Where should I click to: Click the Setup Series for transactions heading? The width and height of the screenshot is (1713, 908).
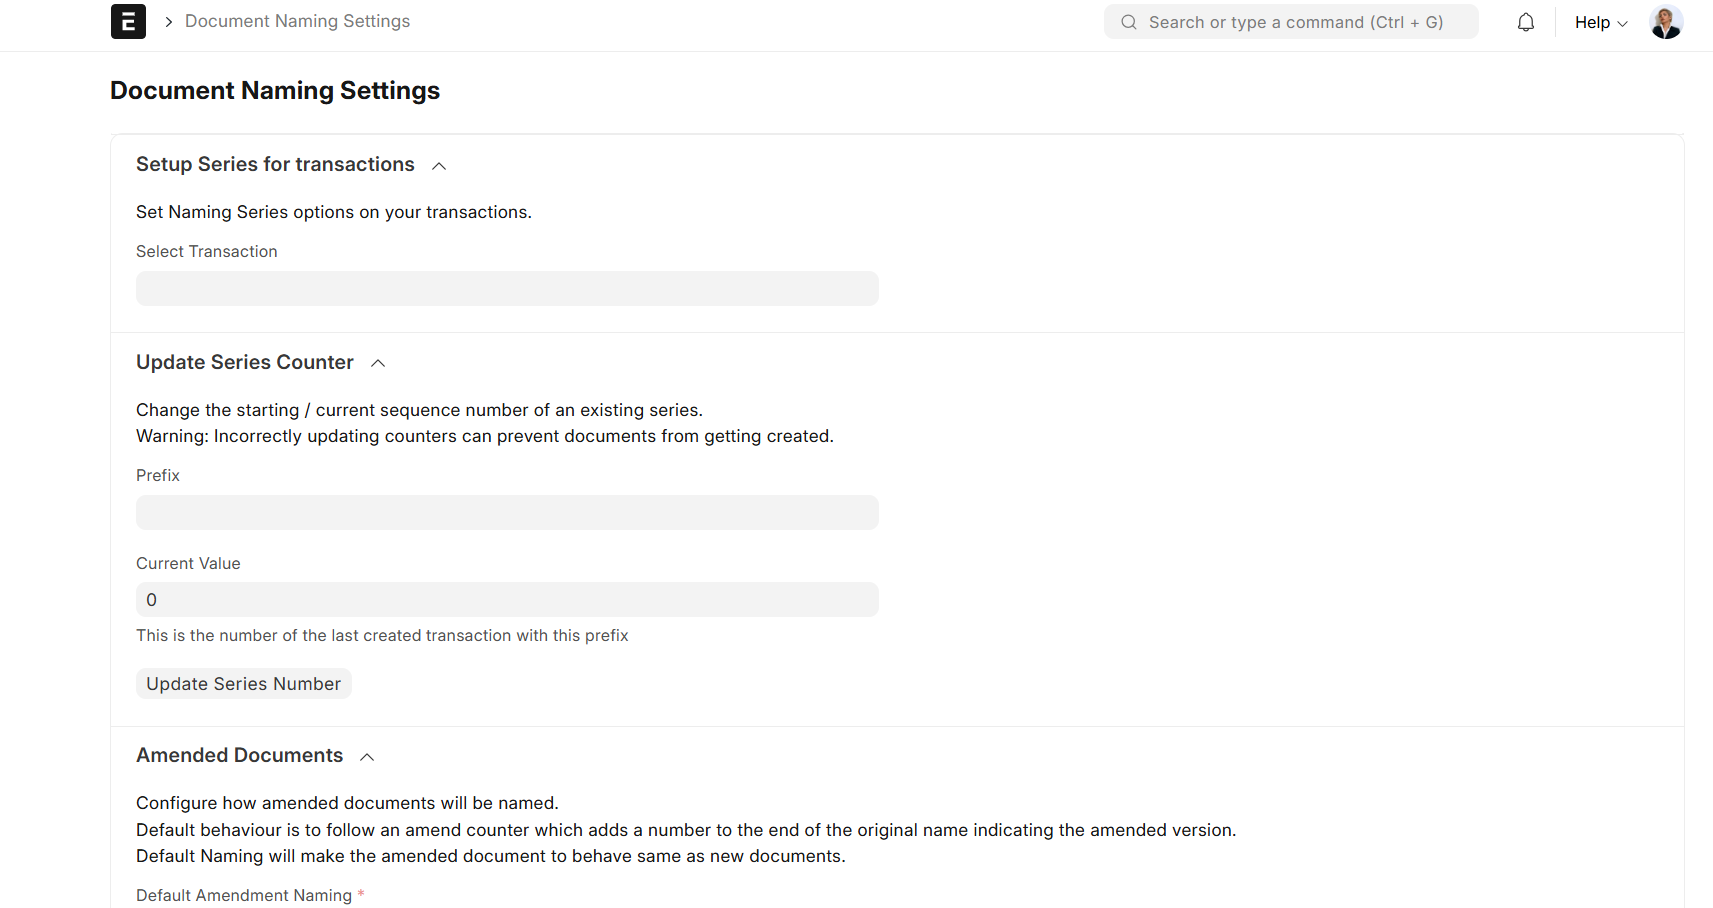click(x=275, y=164)
